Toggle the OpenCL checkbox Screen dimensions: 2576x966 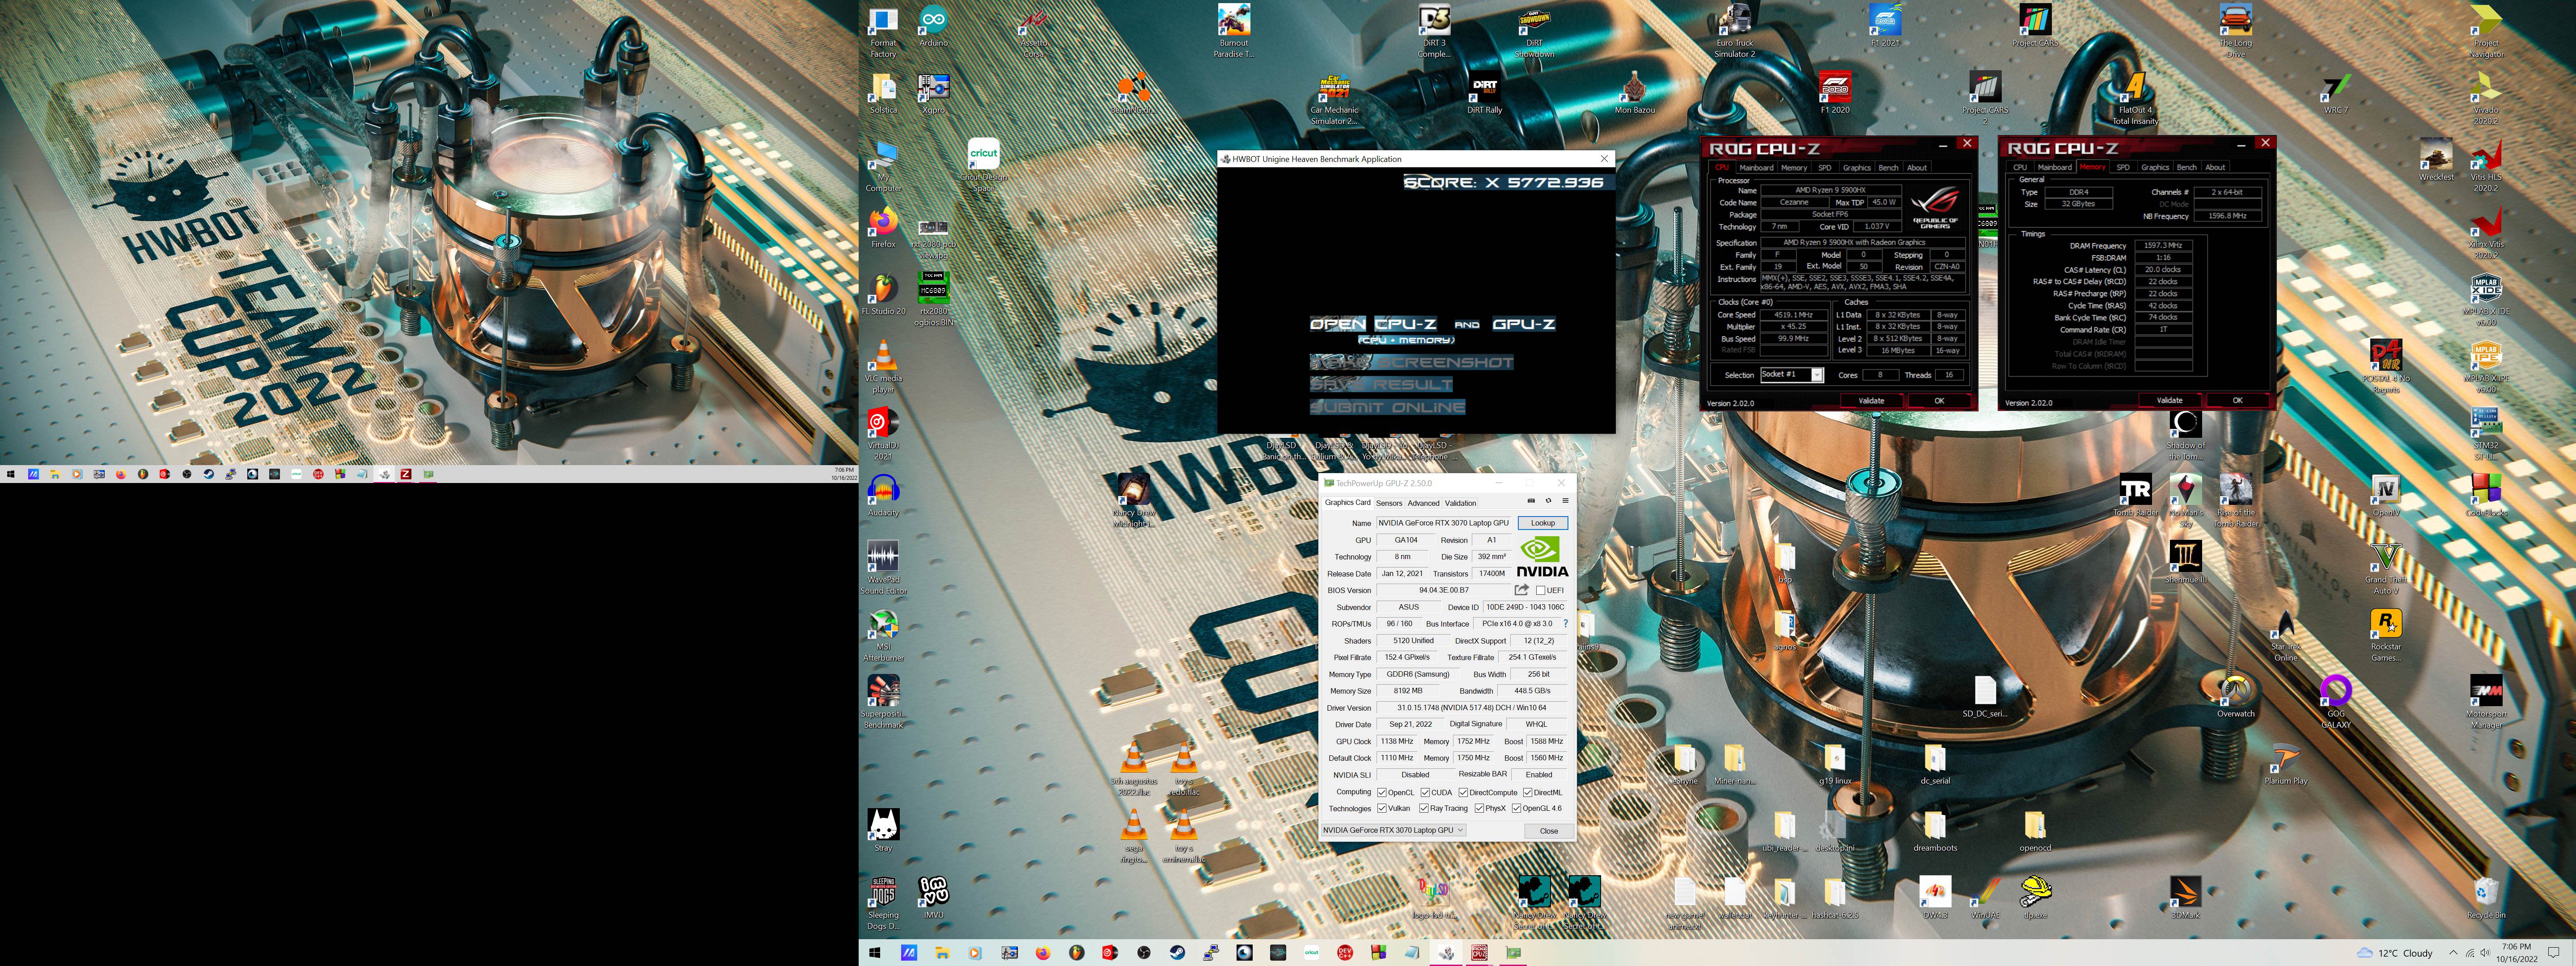click(1382, 792)
